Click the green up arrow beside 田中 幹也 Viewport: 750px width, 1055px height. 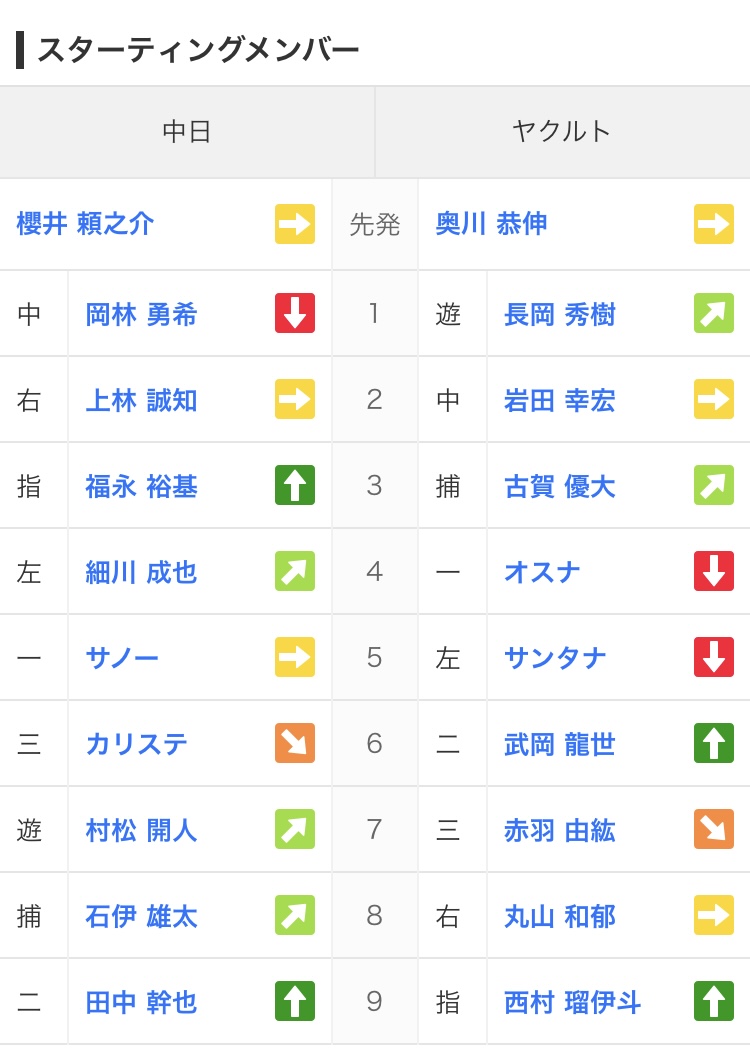point(295,1001)
